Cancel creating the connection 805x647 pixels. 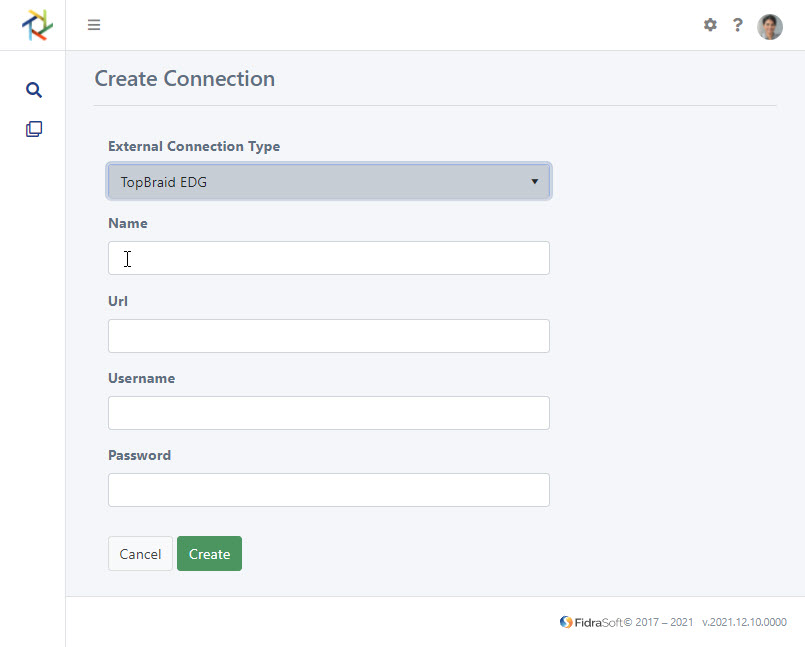click(x=140, y=553)
